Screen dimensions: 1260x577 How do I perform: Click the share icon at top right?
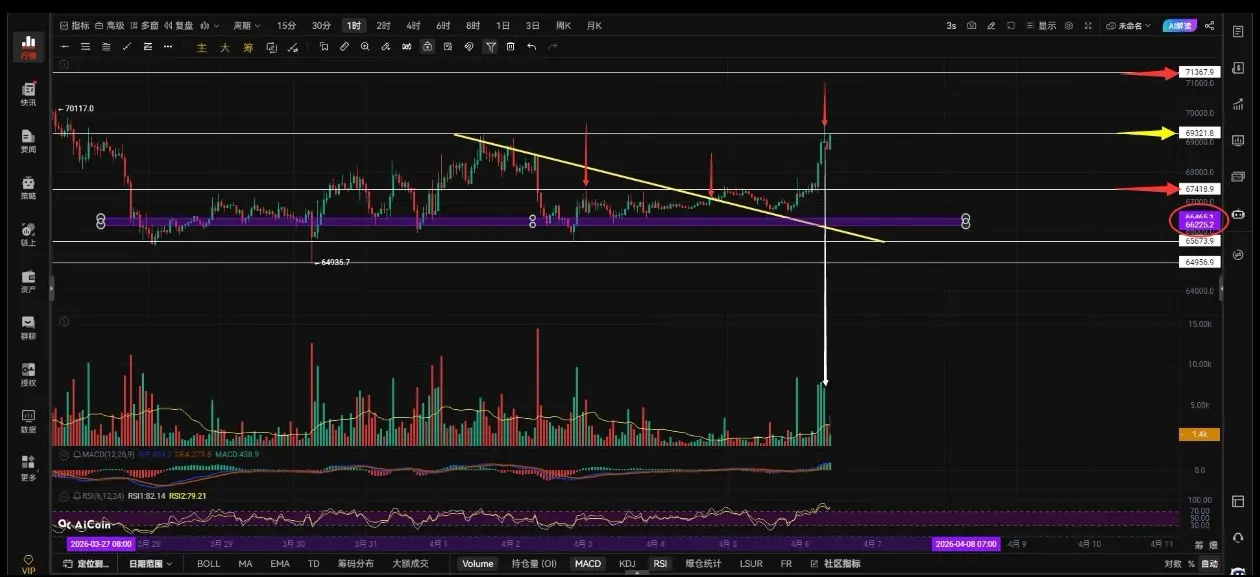1210,26
